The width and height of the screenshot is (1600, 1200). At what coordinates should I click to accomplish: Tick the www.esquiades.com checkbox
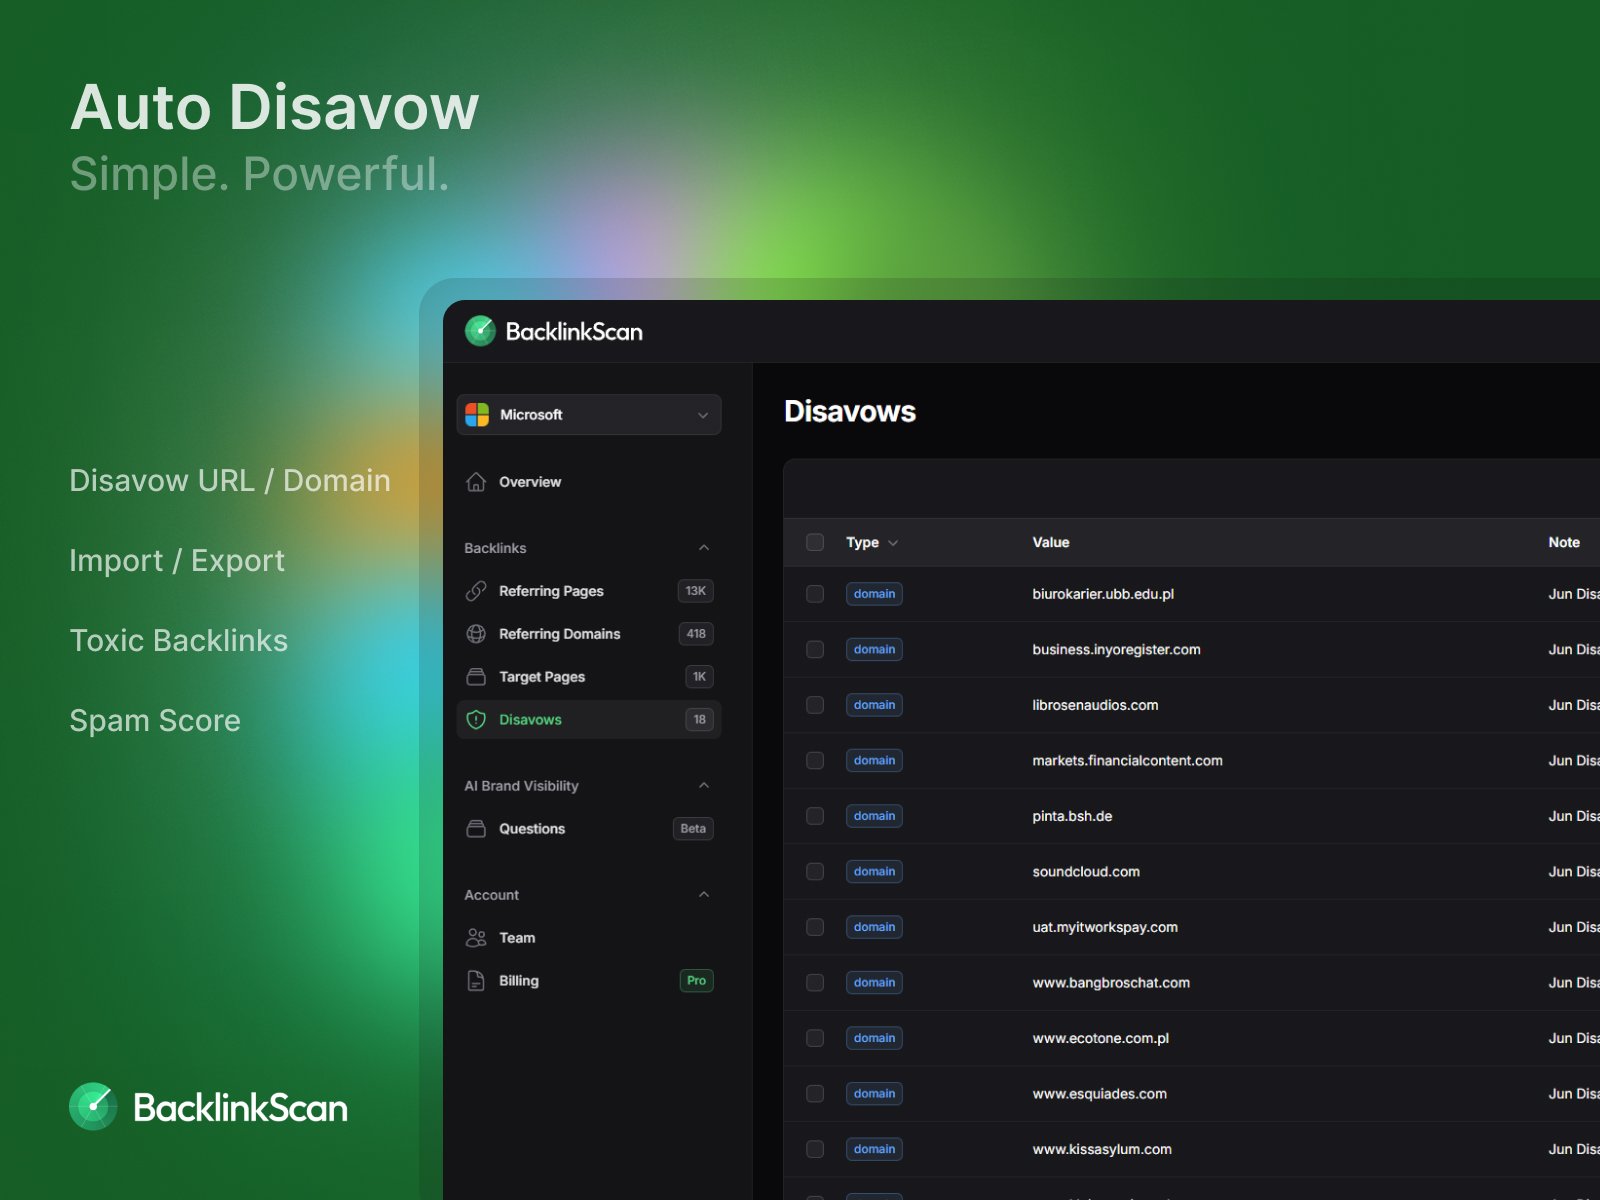(x=815, y=1094)
